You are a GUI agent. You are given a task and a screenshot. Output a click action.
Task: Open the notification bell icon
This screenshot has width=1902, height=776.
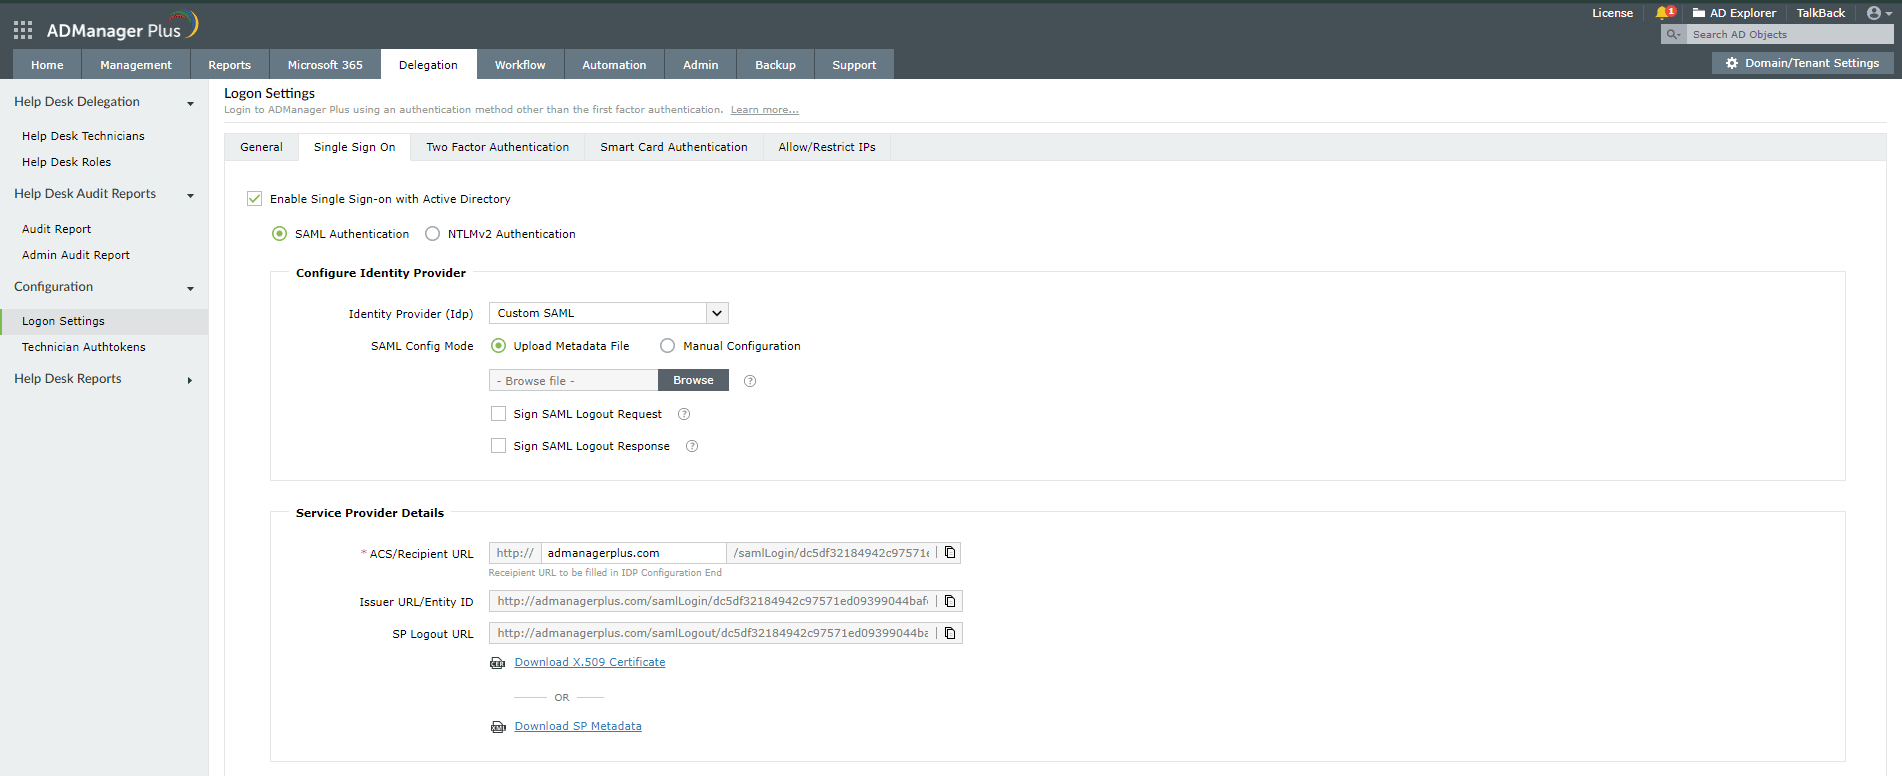[x=1664, y=13]
